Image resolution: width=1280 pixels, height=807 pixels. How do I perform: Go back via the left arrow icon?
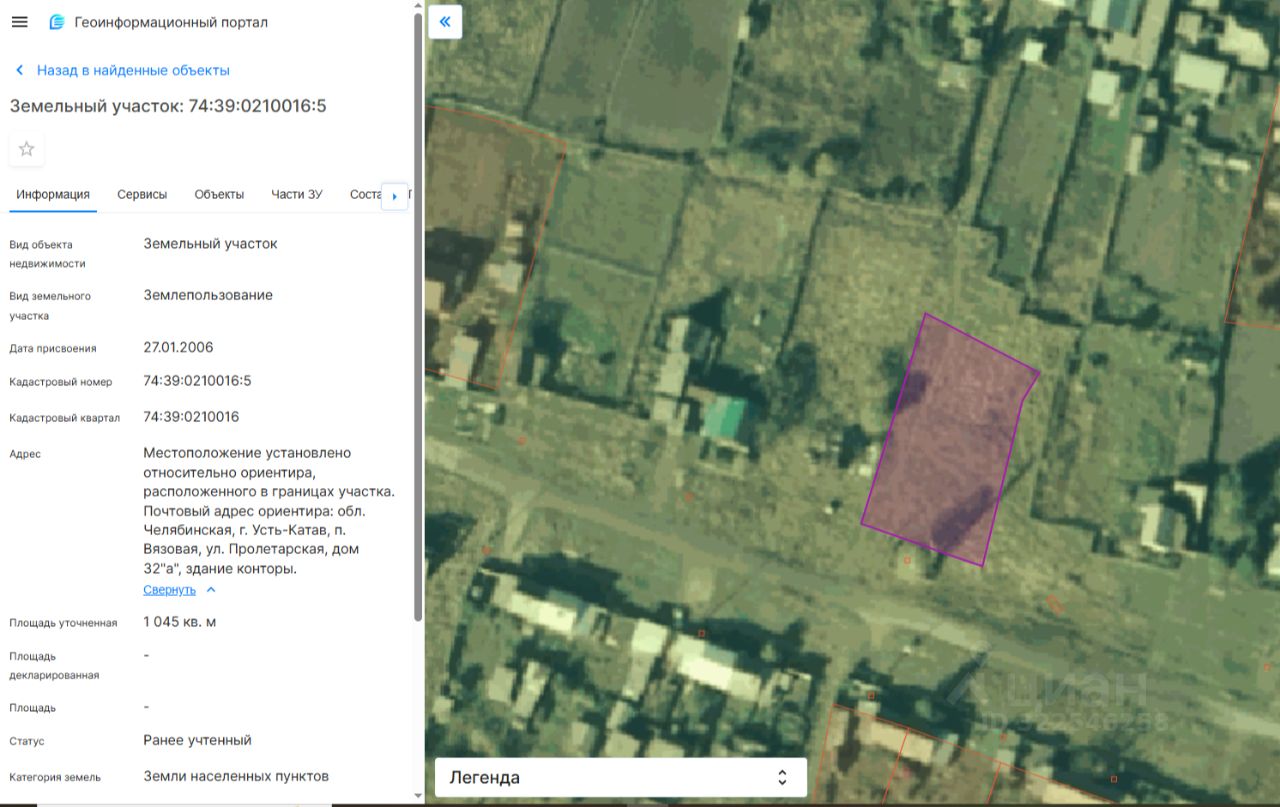click(19, 70)
